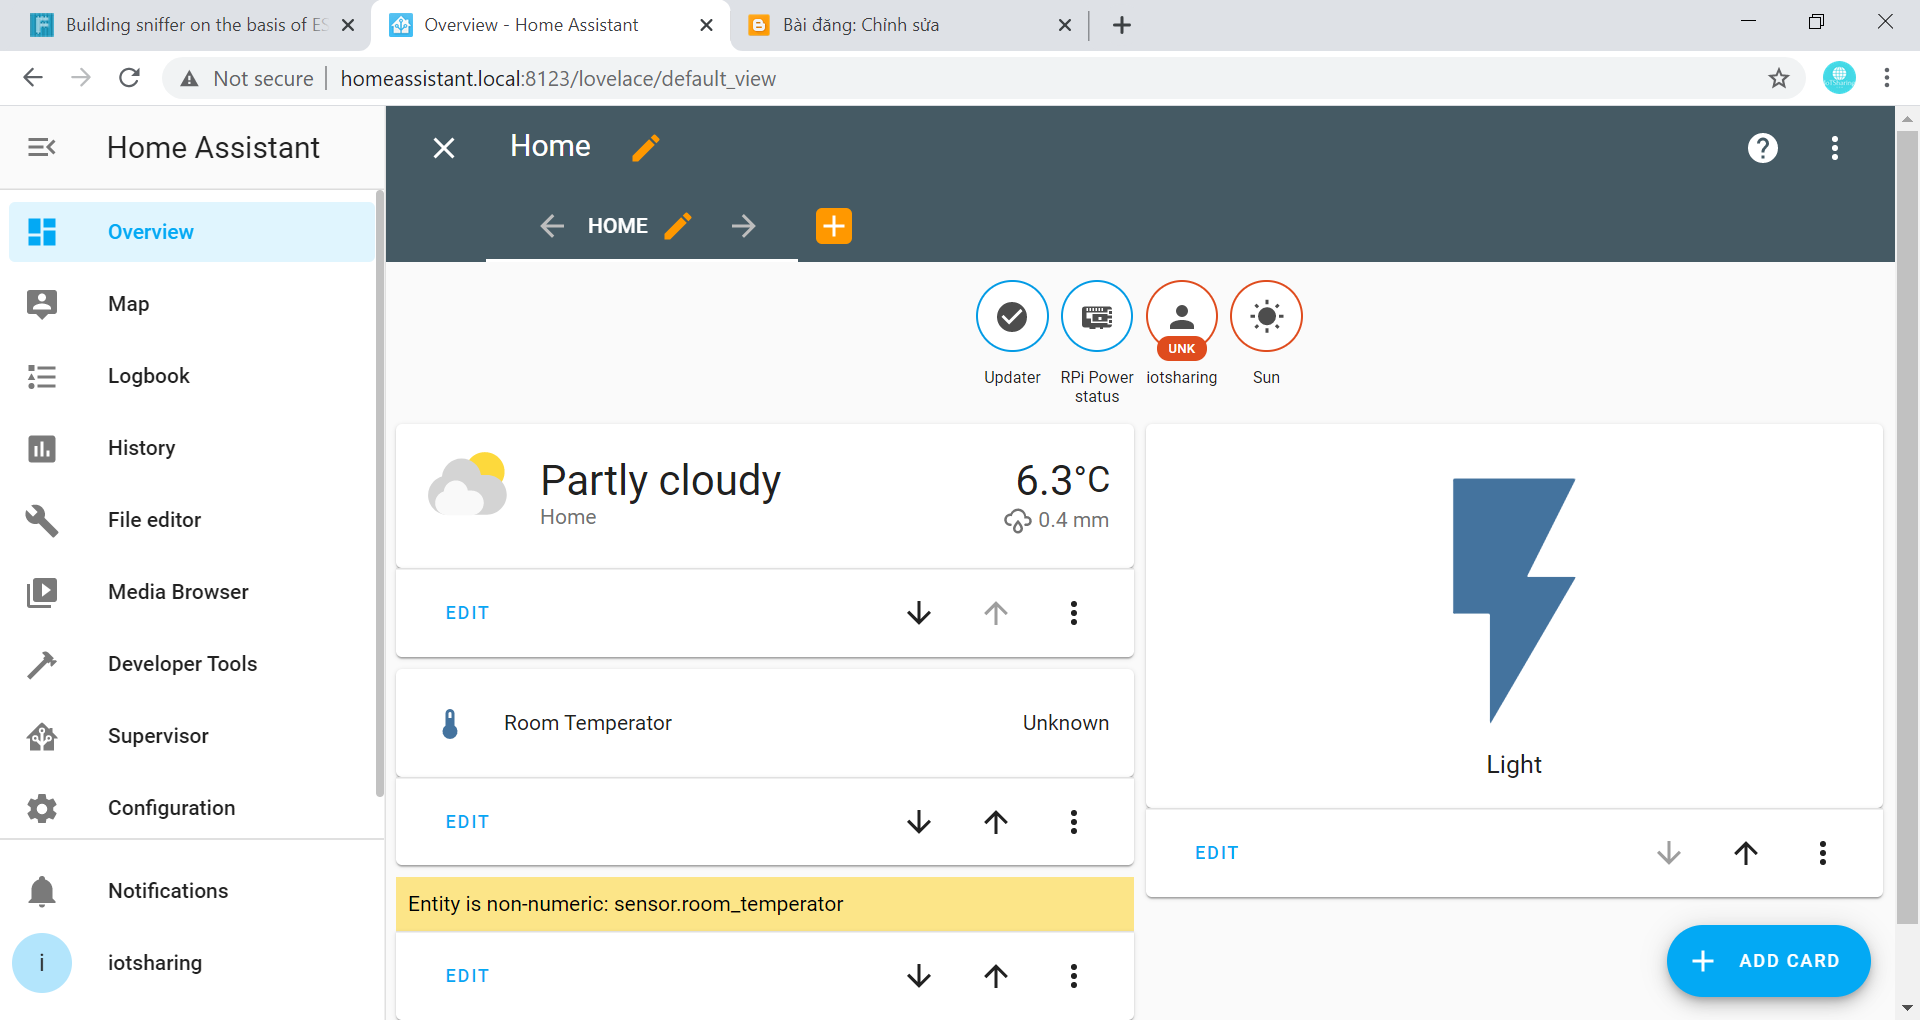Click the Updater badge
Screen dimensions: 1920x1020
click(1012, 316)
